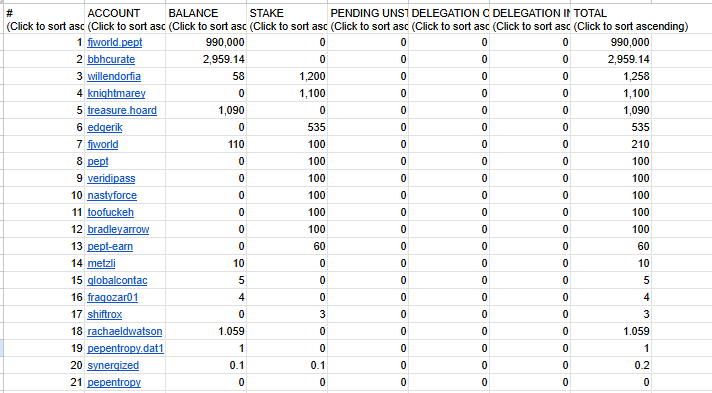The width and height of the screenshot is (712, 393).
Task: Open the veridipass account link
Action: tap(111, 178)
